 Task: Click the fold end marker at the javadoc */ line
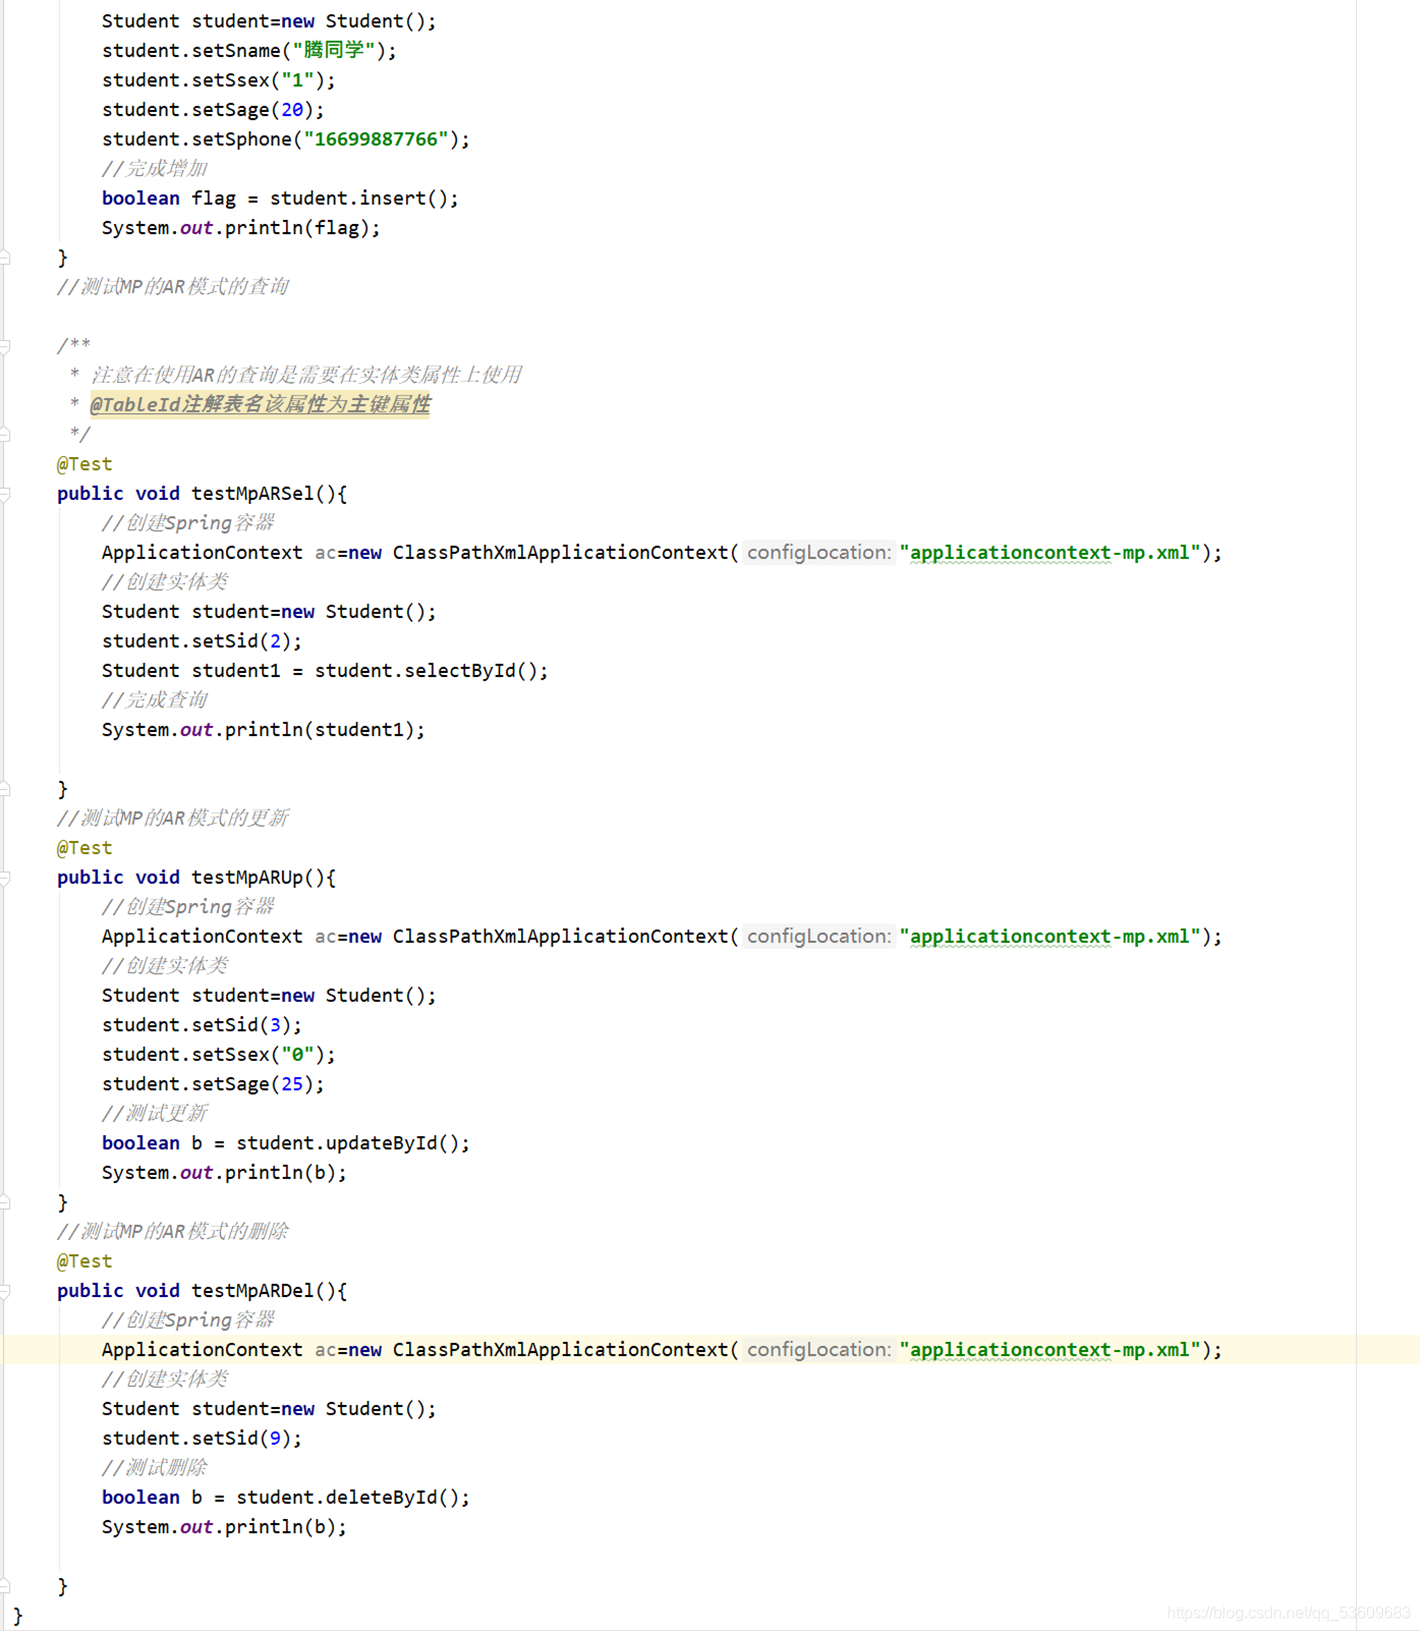click(5, 435)
